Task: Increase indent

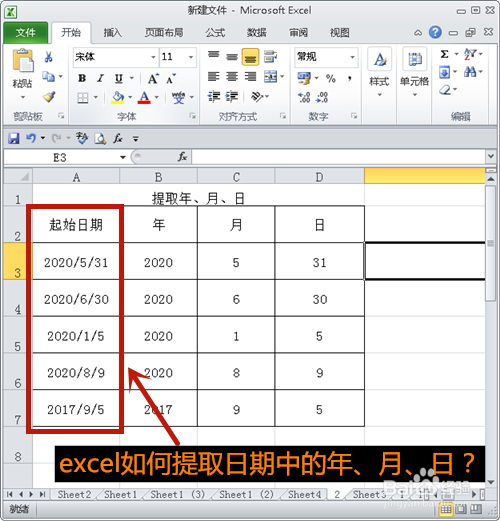Action: pos(232,97)
